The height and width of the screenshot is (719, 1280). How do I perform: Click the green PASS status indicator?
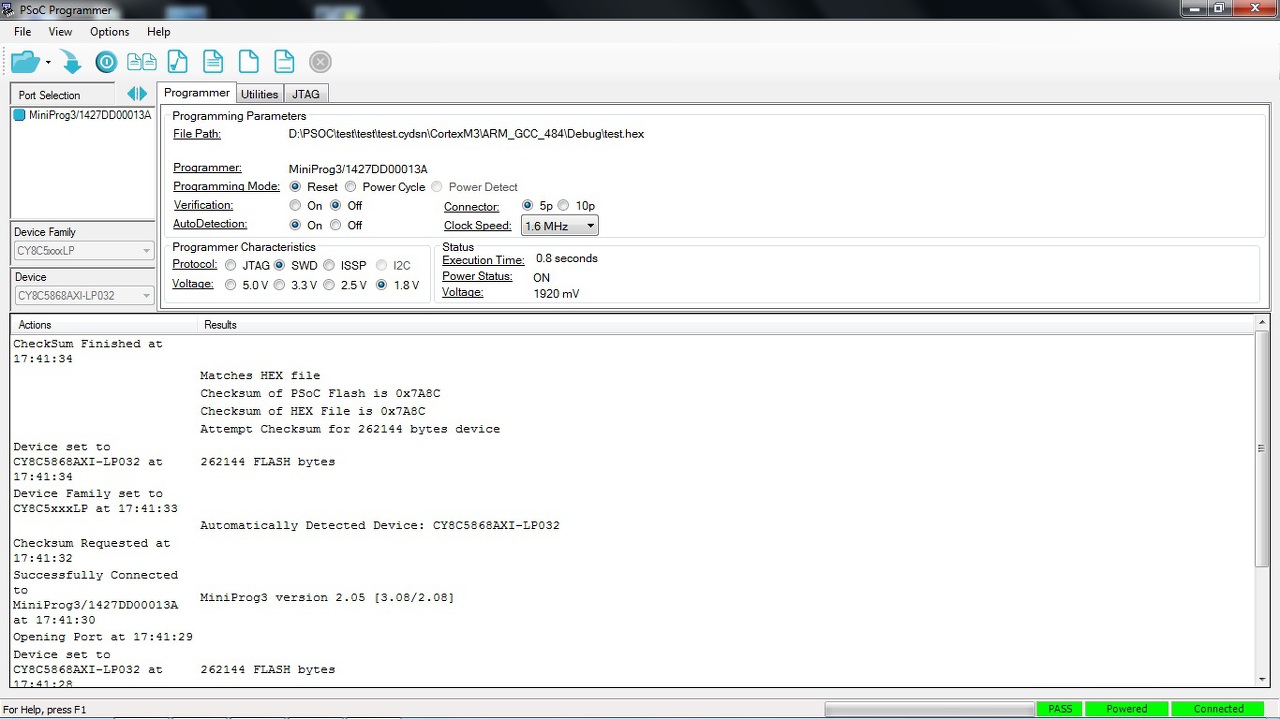[1060, 709]
